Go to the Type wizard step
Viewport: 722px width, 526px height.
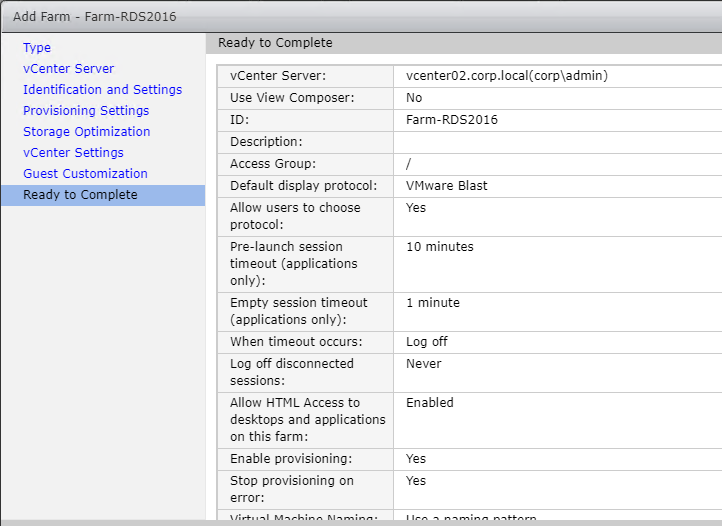37,47
